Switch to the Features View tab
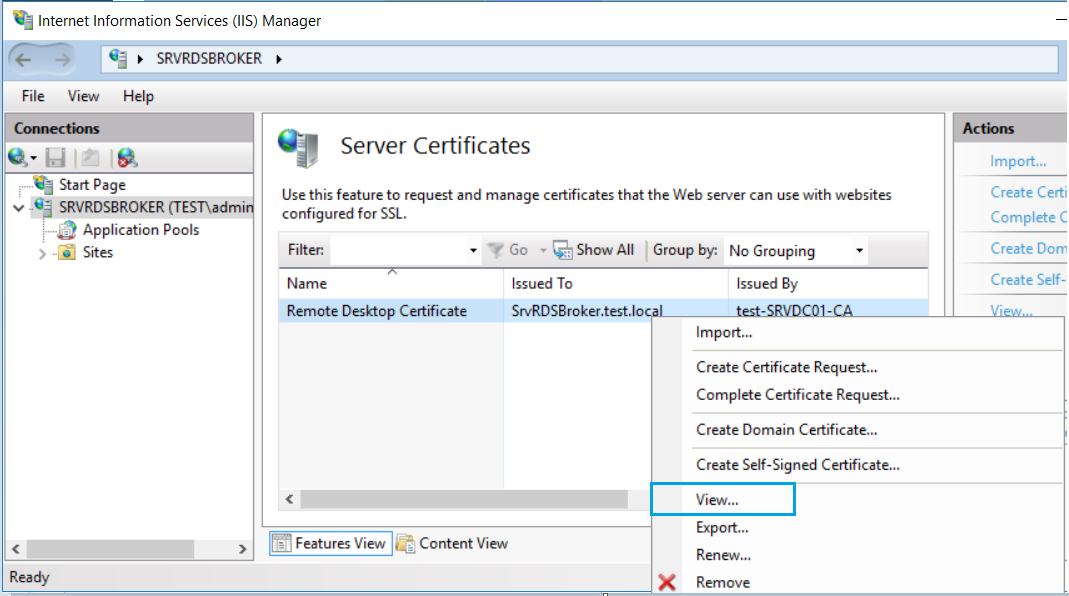 coord(331,543)
